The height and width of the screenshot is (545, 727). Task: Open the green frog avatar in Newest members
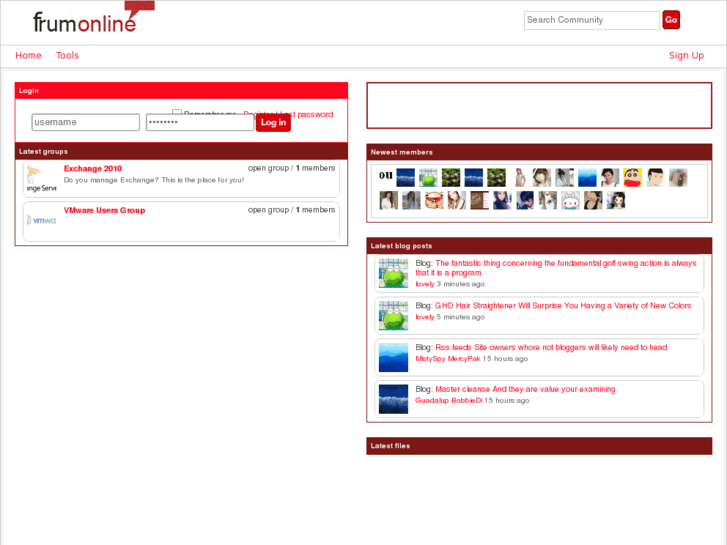coord(428,178)
